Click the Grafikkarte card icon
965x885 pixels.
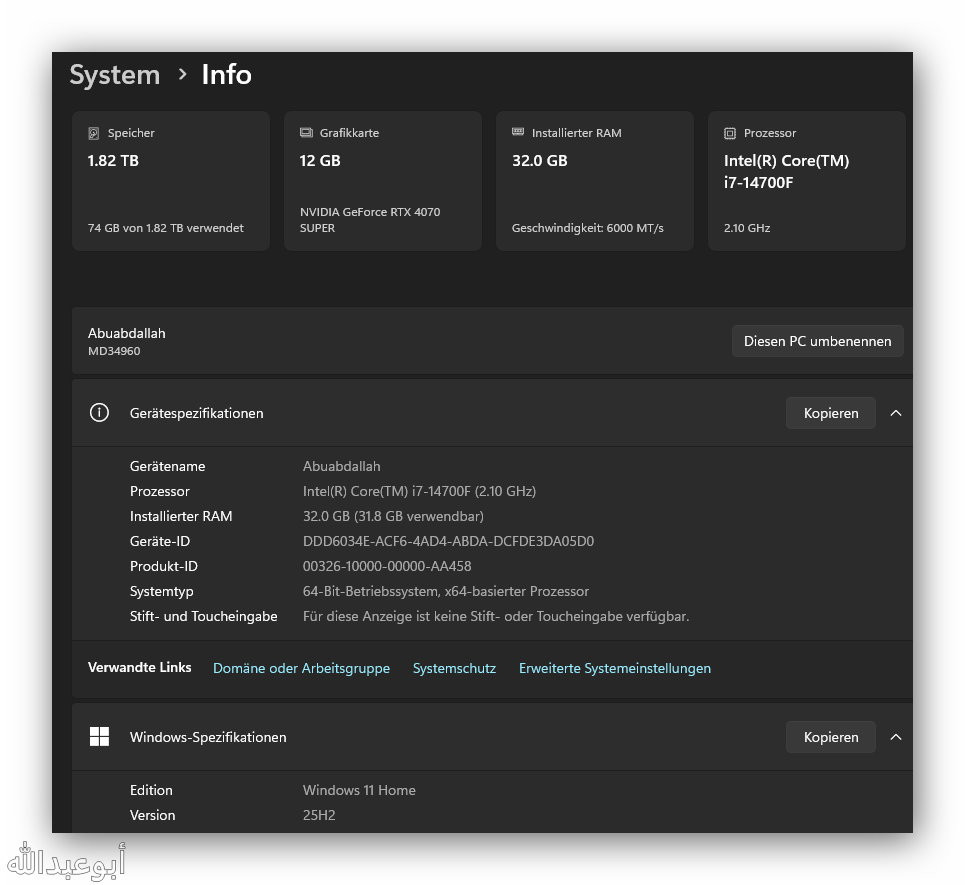306,132
